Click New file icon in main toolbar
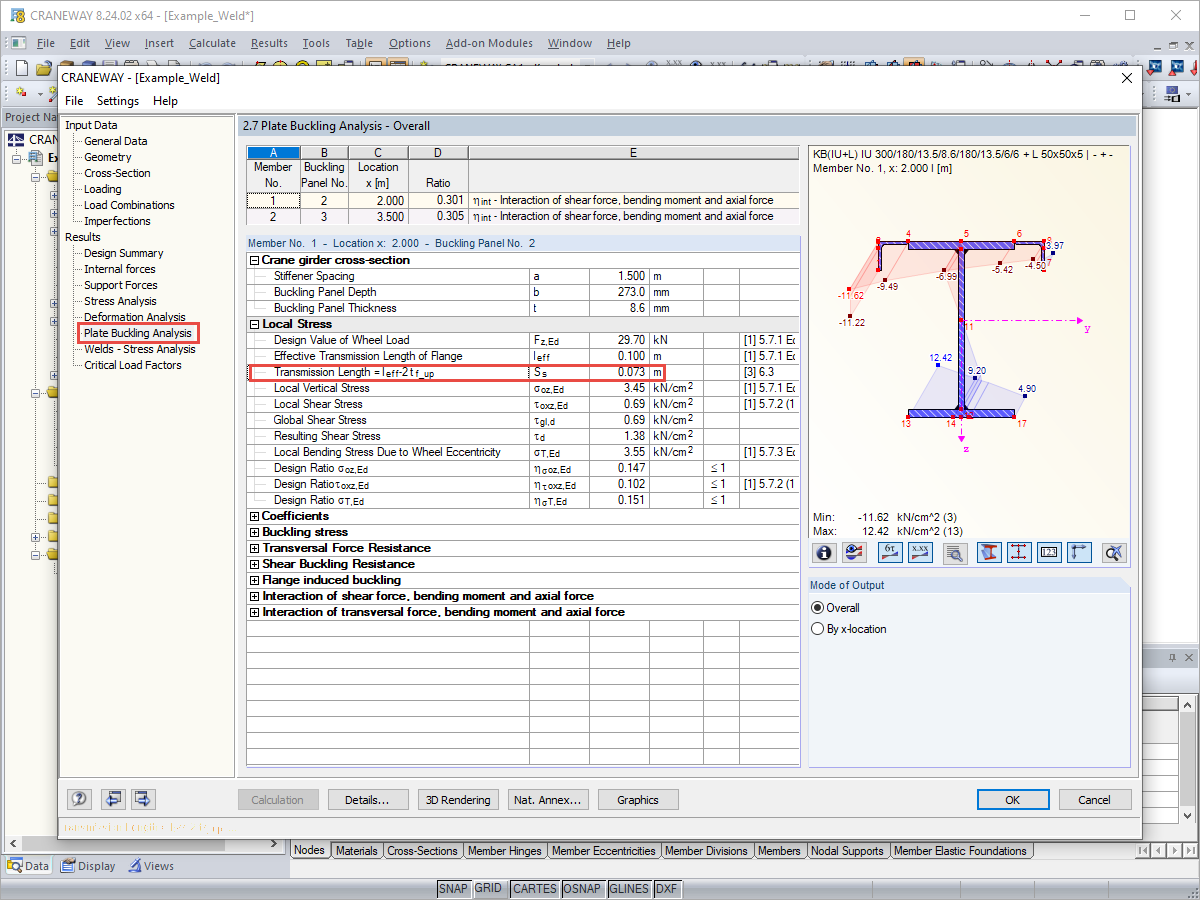This screenshot has width=1200, height=900. point(23,68)
